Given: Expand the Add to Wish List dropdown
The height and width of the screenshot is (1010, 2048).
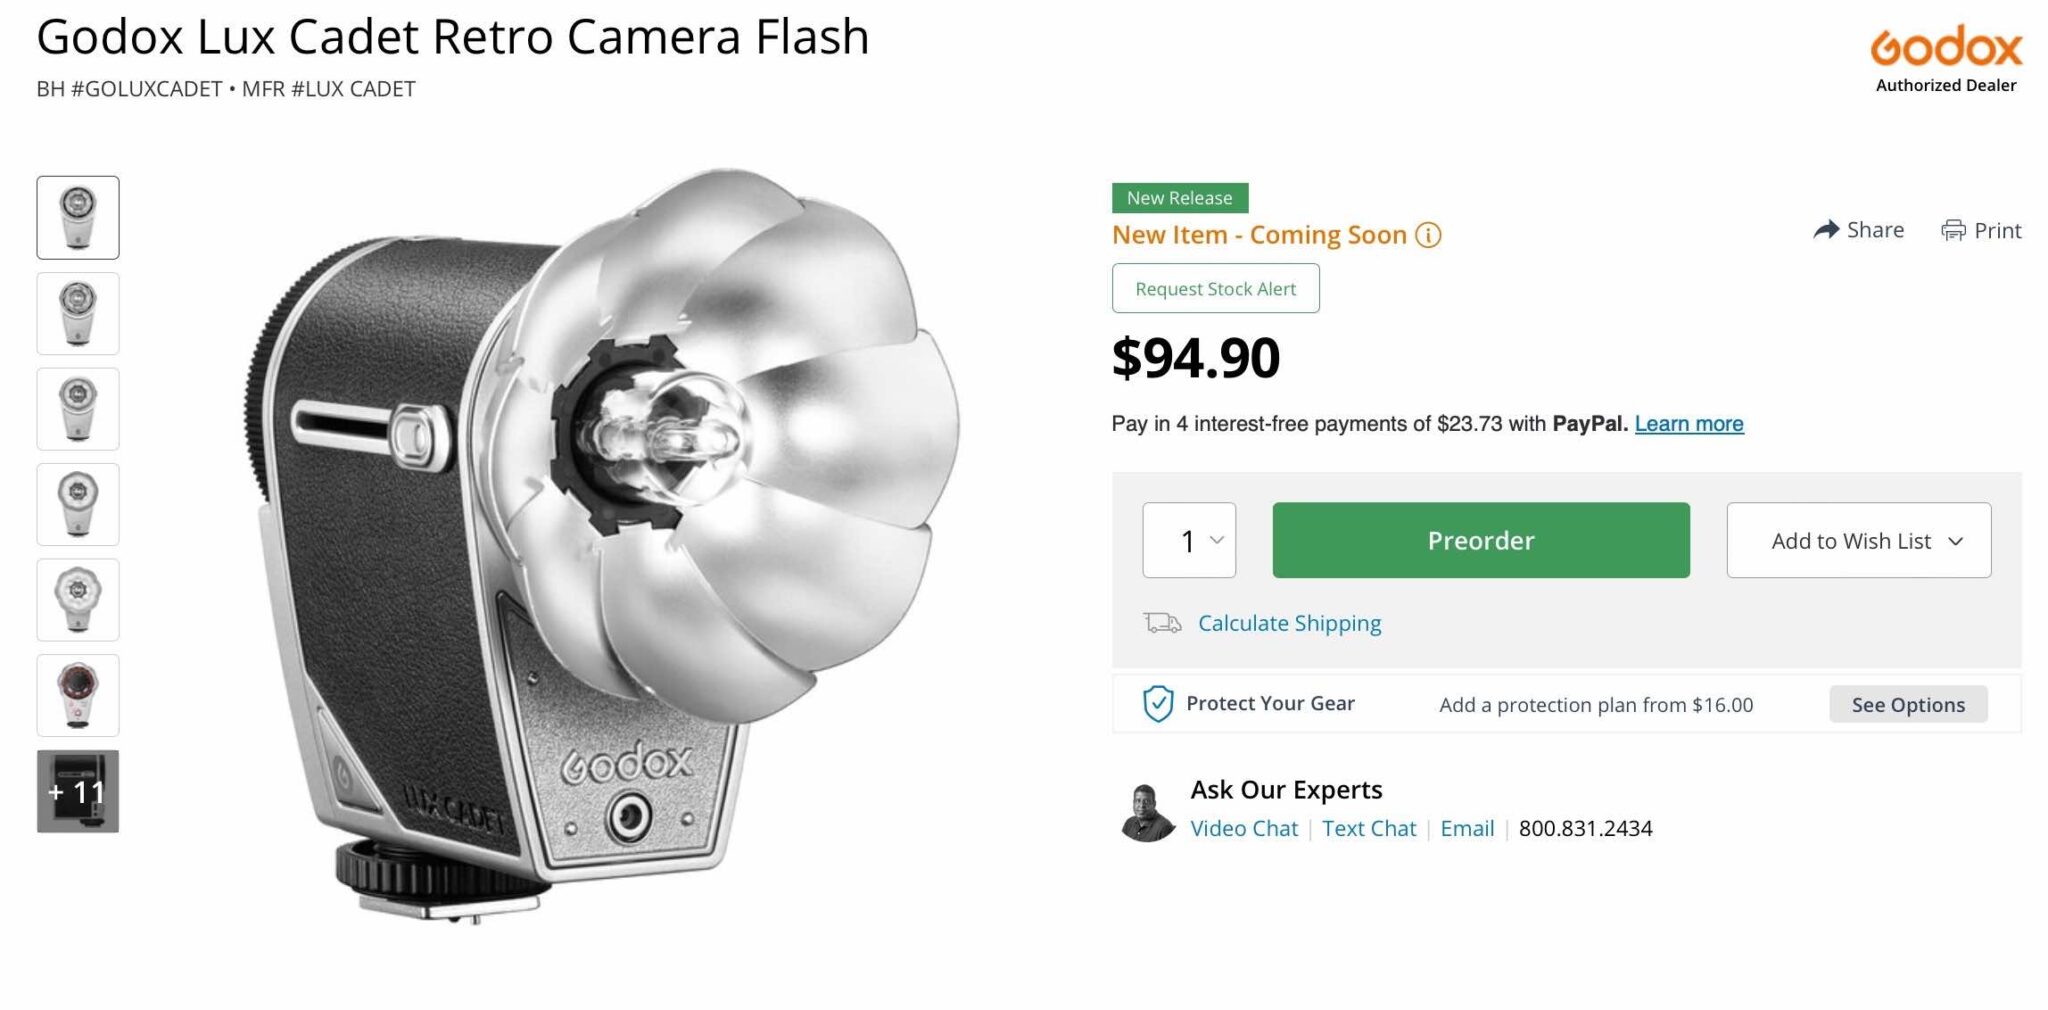Looking at the screenshot, I should 1857,540.
